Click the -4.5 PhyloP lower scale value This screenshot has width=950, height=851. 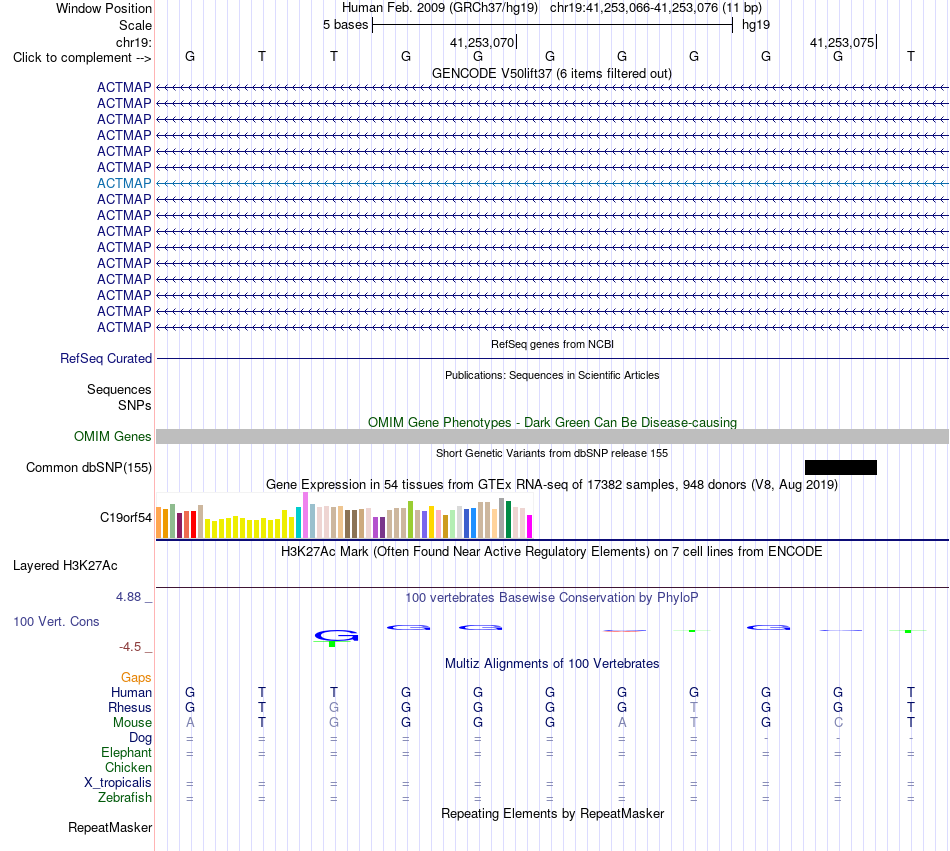[x=130, y=647]
